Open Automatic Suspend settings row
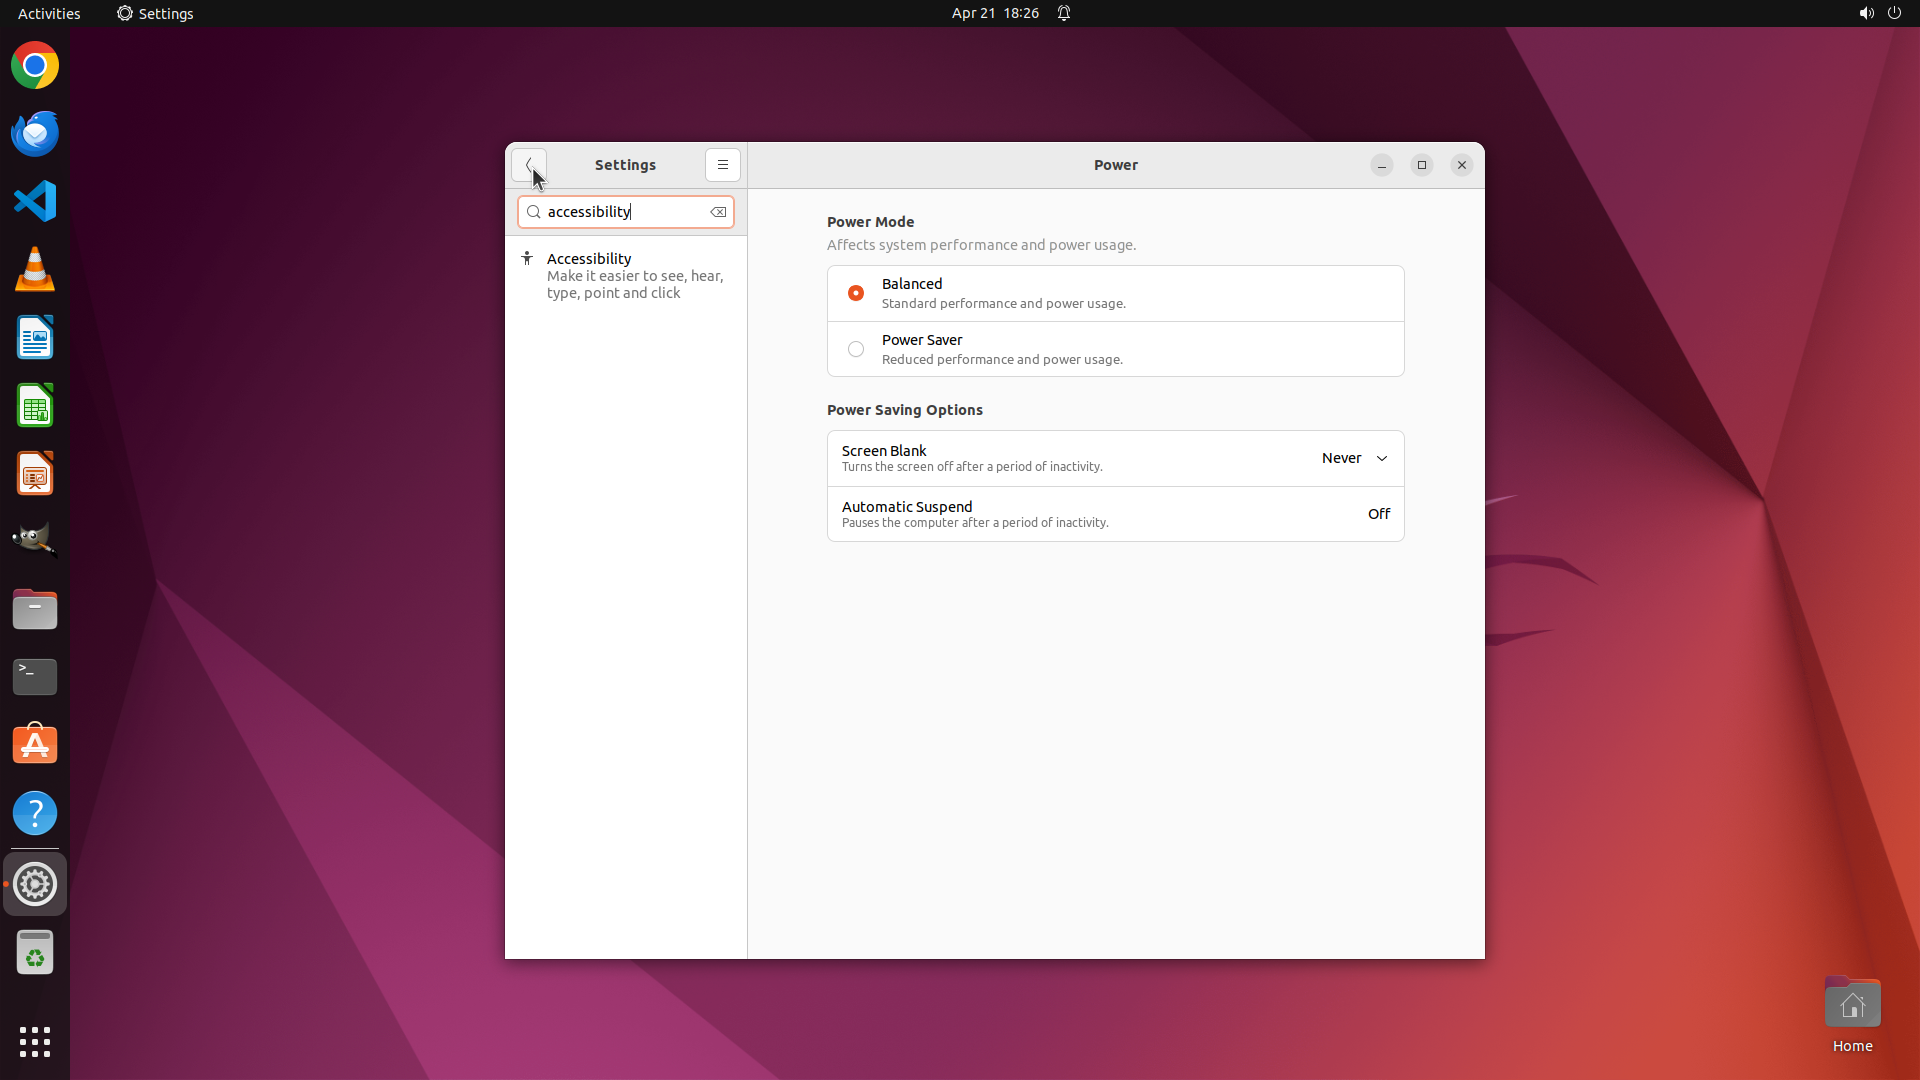 1115,514
